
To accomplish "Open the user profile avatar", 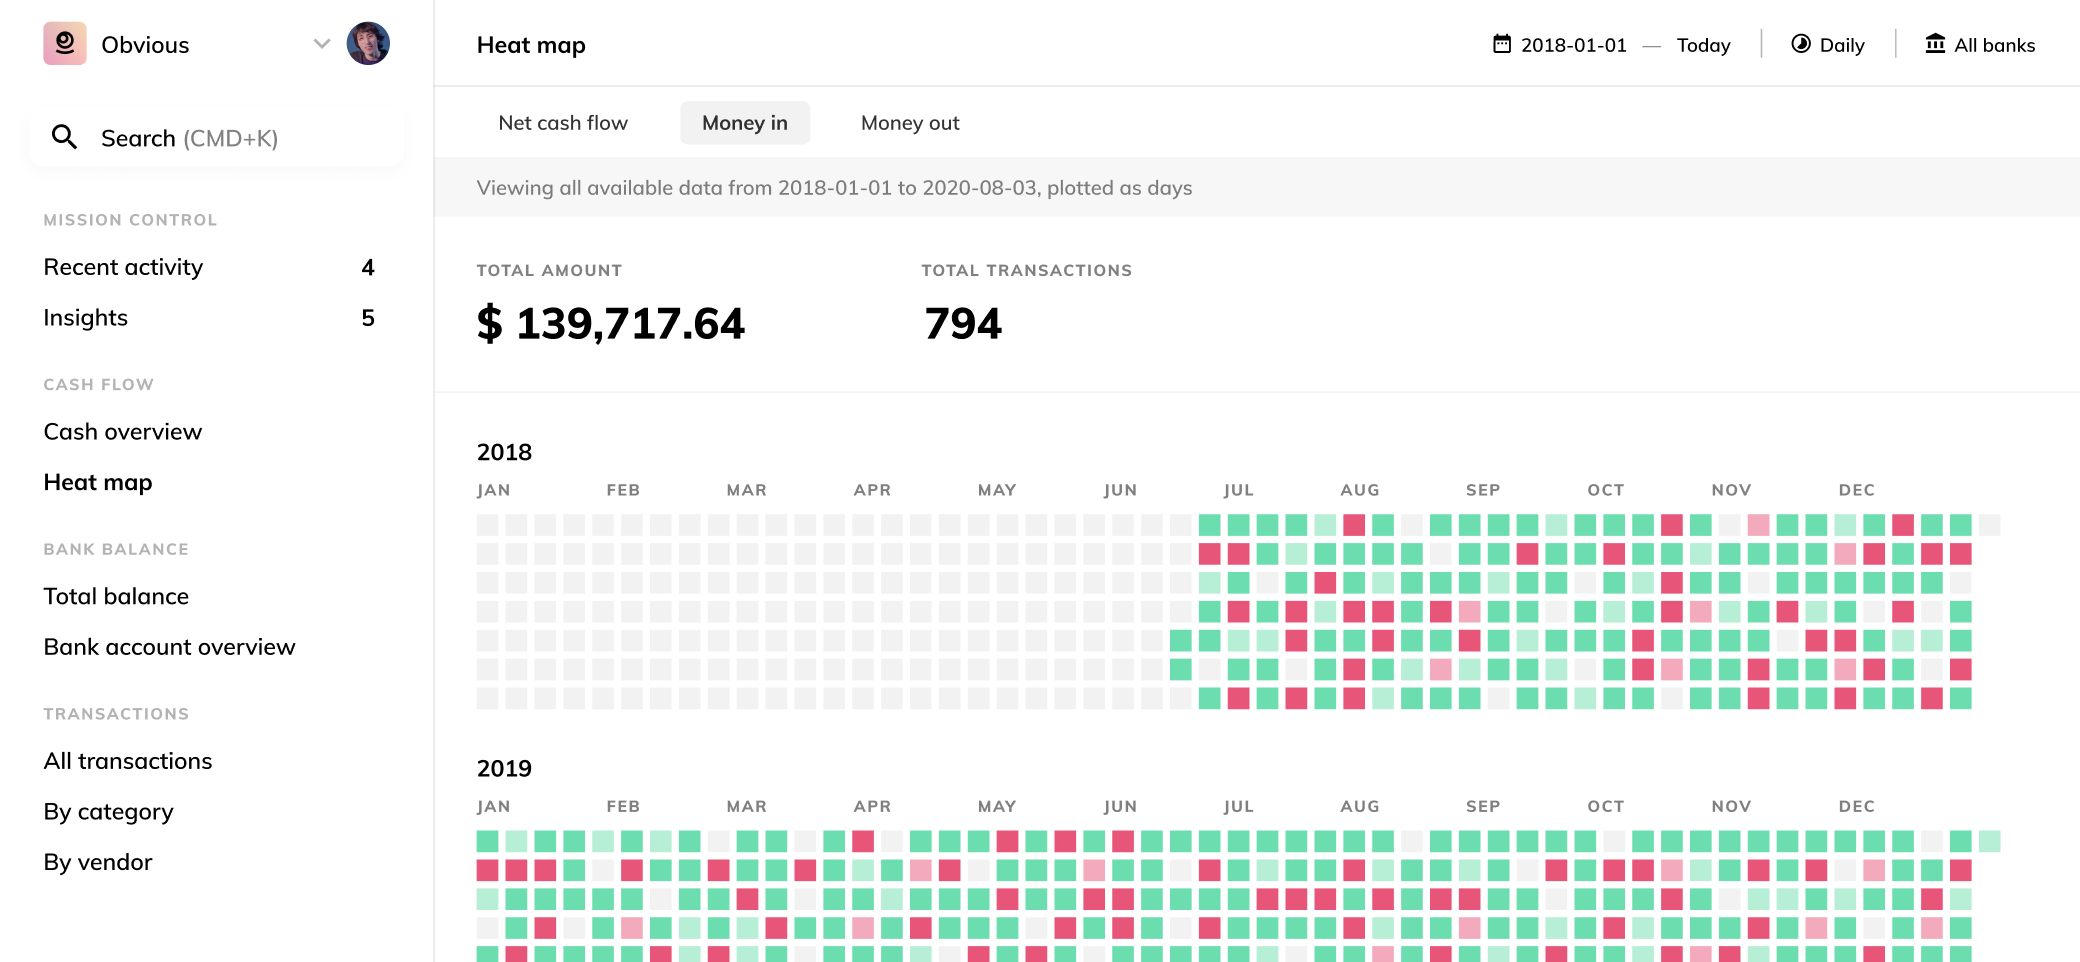I will click(368, 44).
